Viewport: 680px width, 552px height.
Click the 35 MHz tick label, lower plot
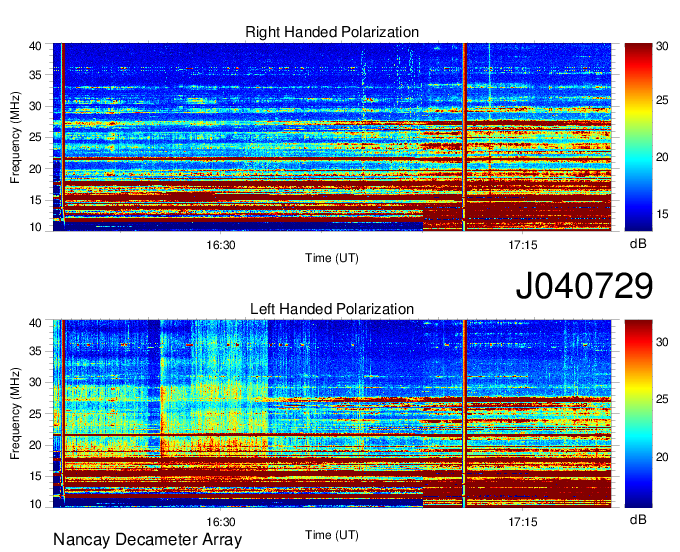pyautogui.click(x=35, y=351)
